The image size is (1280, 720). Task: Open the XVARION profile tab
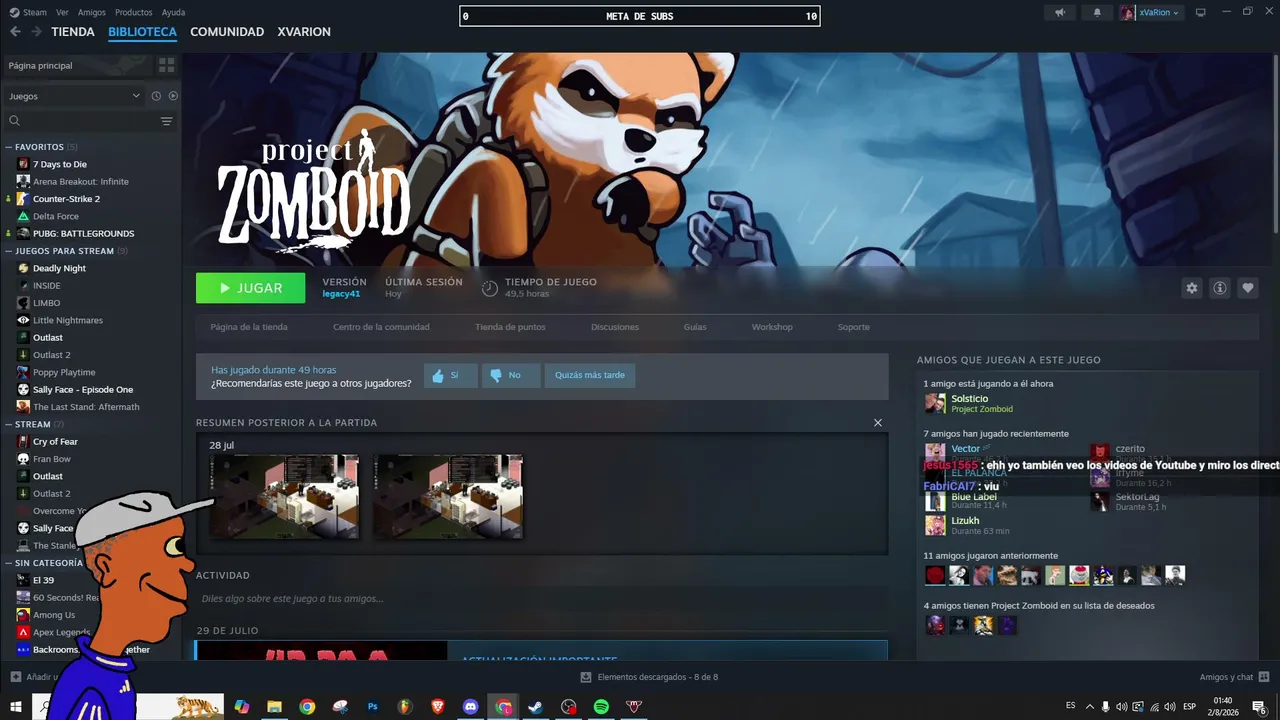point(304,32)
